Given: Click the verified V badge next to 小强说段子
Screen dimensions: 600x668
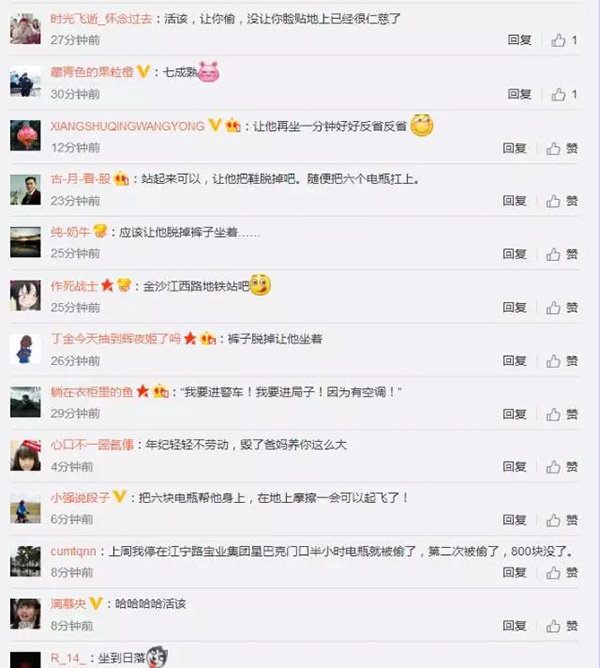Looking at the screenshot, I should pos(120,496).
